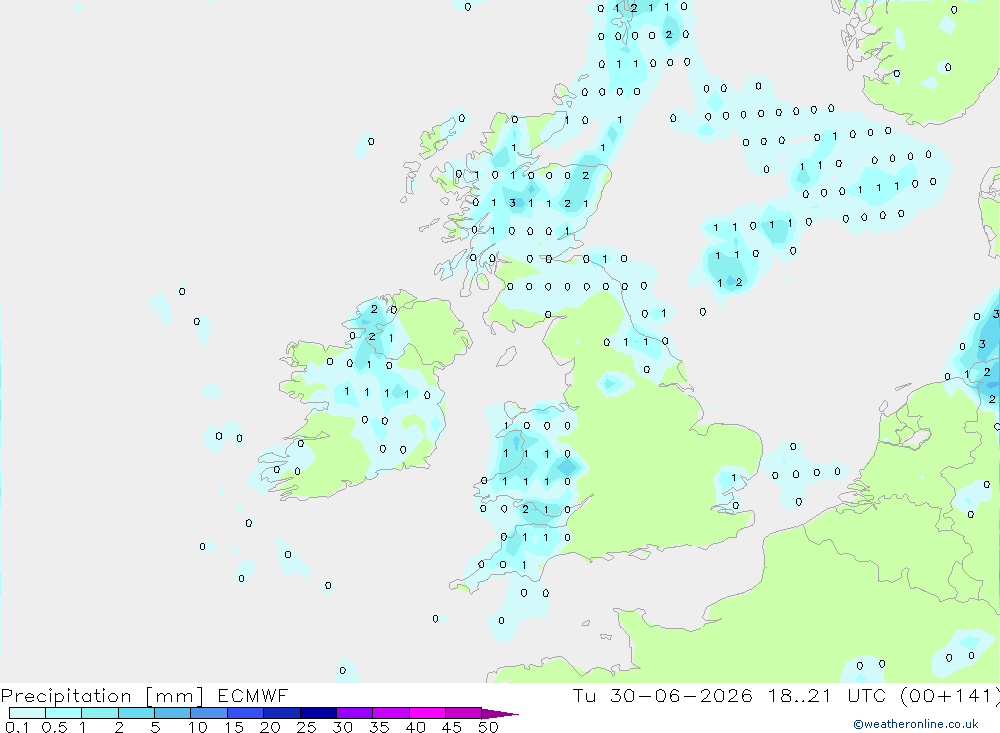Select the "18..21 UTC" time range
This screenshot has height=733, width=1000.
tap(826, 695)
